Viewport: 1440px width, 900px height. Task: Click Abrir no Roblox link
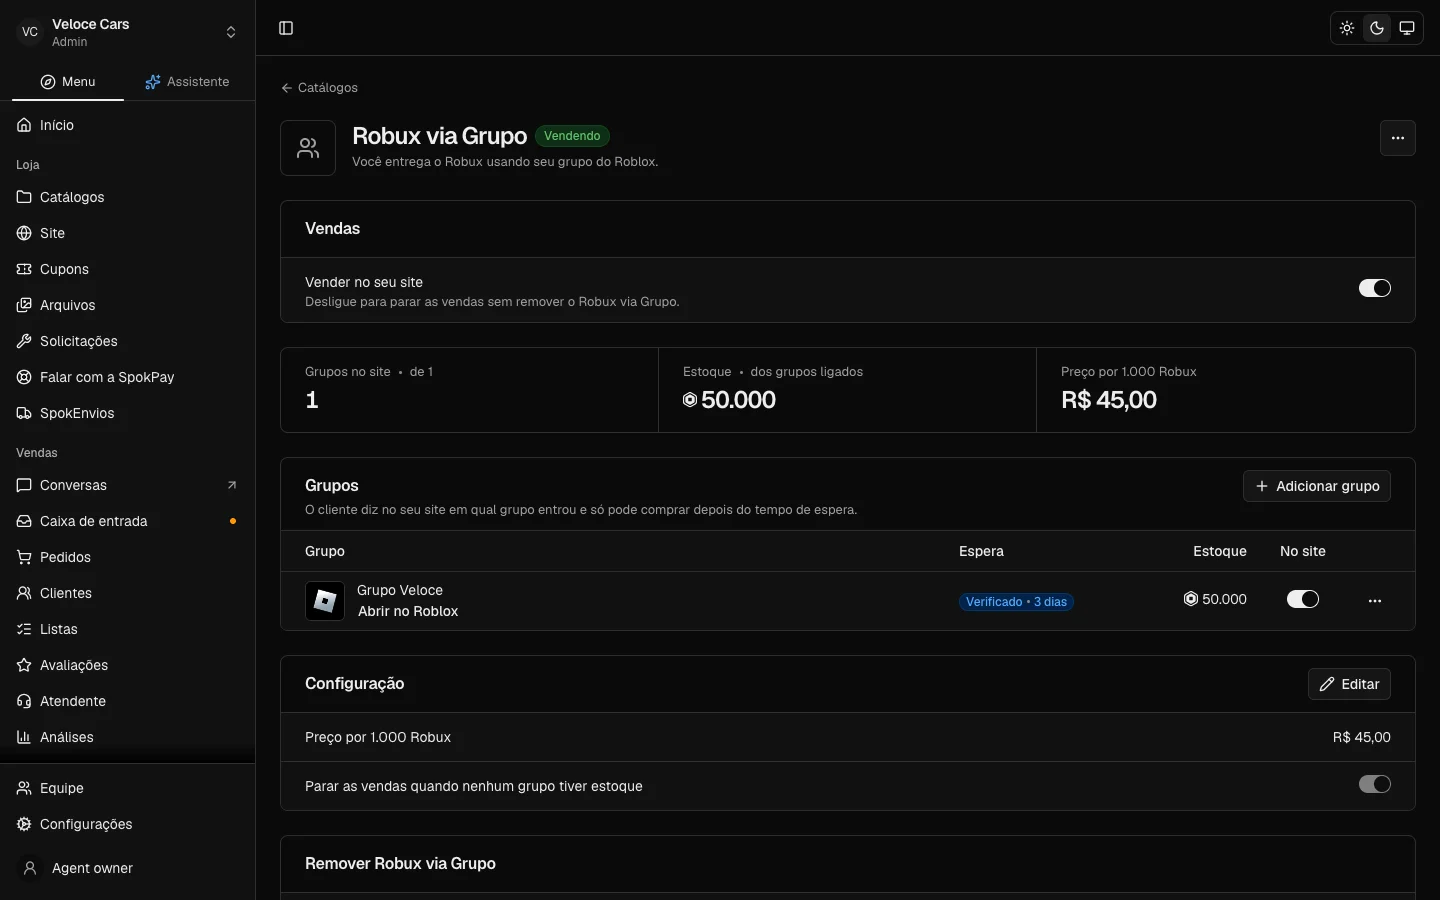coord(408,611)
